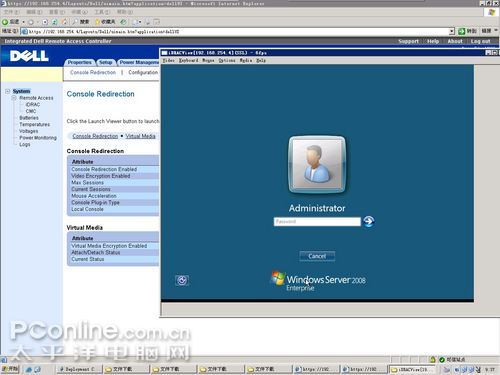Follow the Virtual Media link
Viewport: 500px width, 375px height.
point(140,136)
